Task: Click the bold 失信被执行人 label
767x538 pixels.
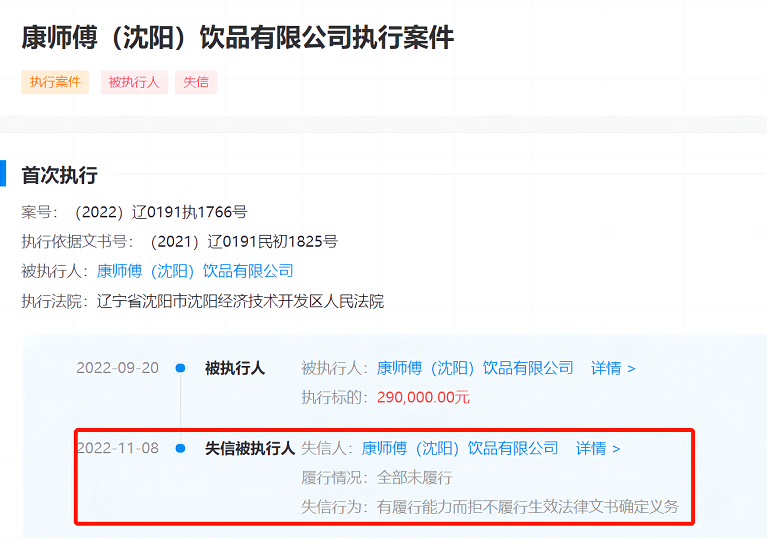Action: pos(249,448)
